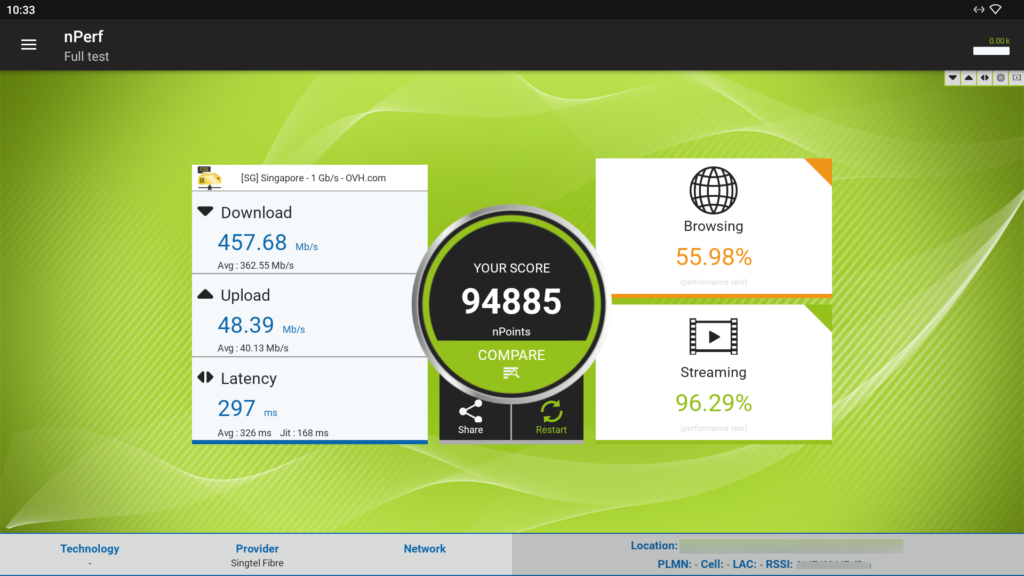Click the large Browsing globe icon
The height and width of the screenshot is (576, 1024).
713,190
